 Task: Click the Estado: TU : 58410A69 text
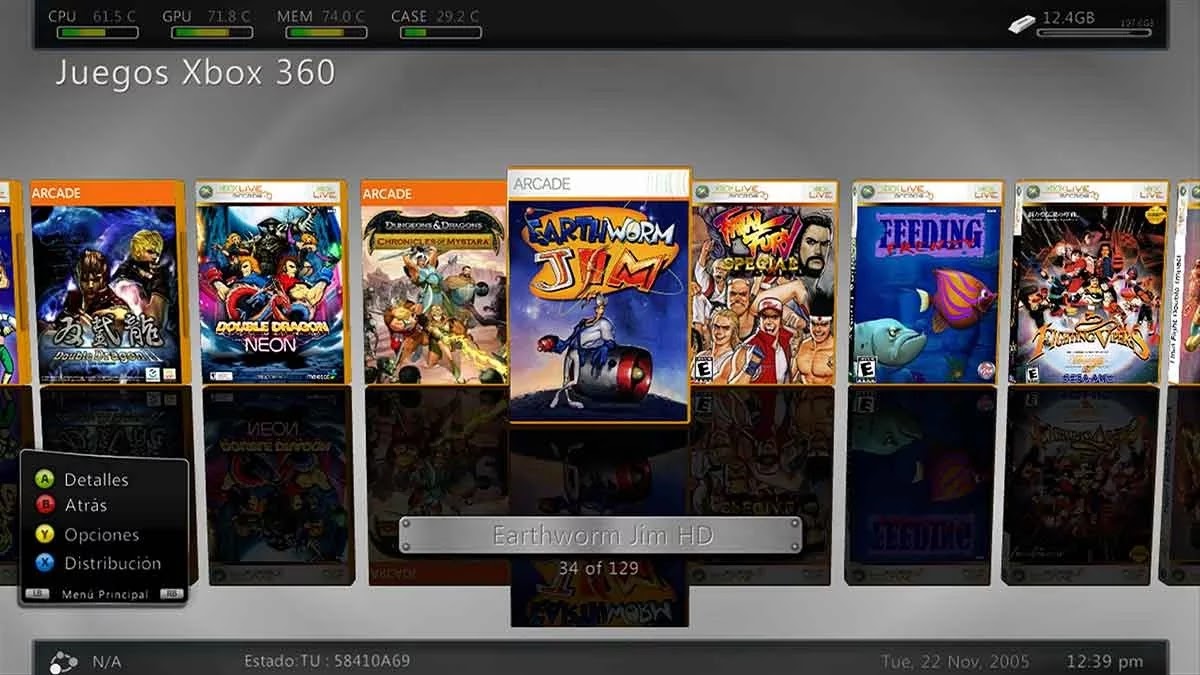[x=327, y=661]
